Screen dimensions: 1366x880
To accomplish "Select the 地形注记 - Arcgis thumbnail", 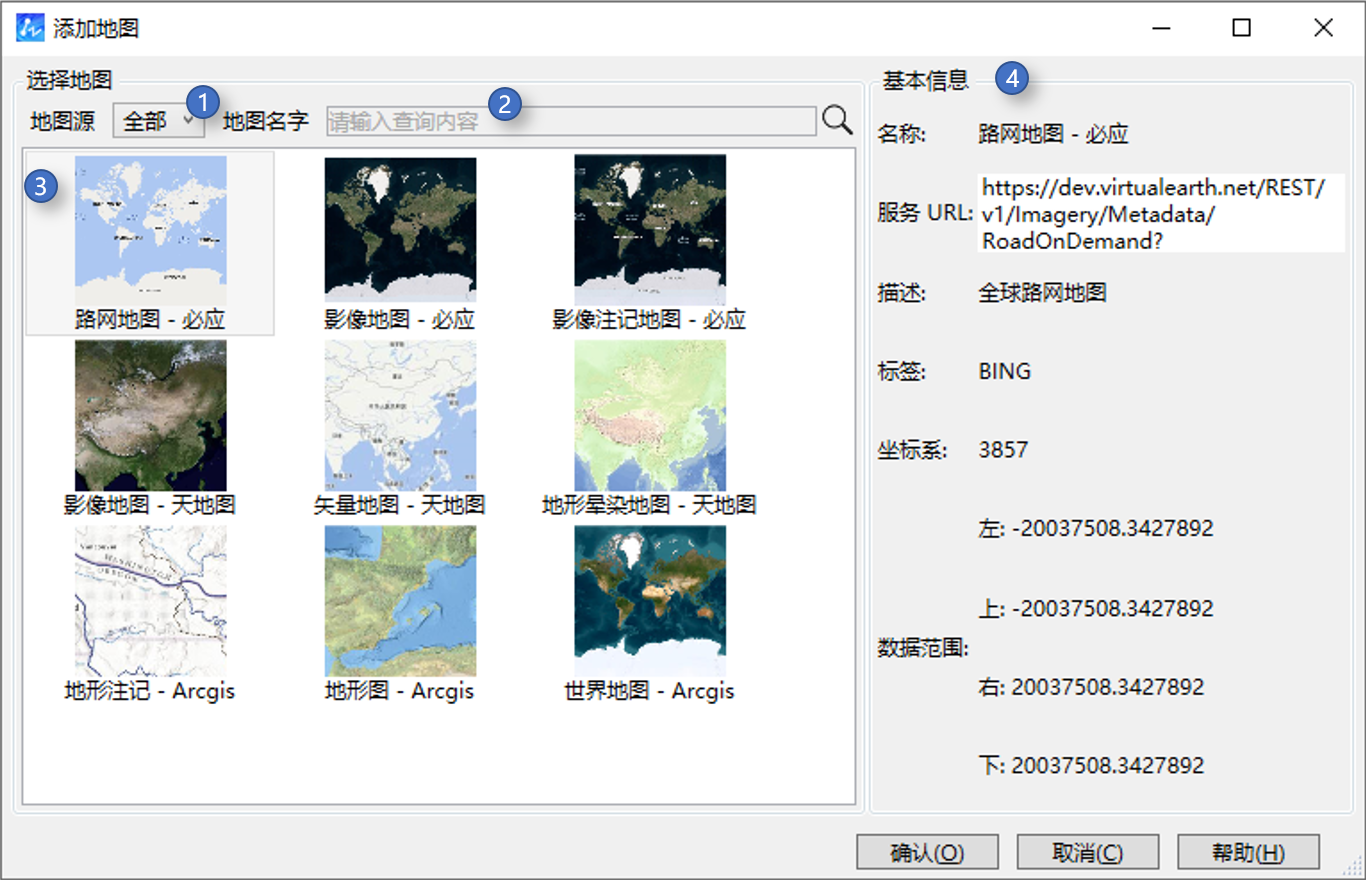I will pos(151,600).
